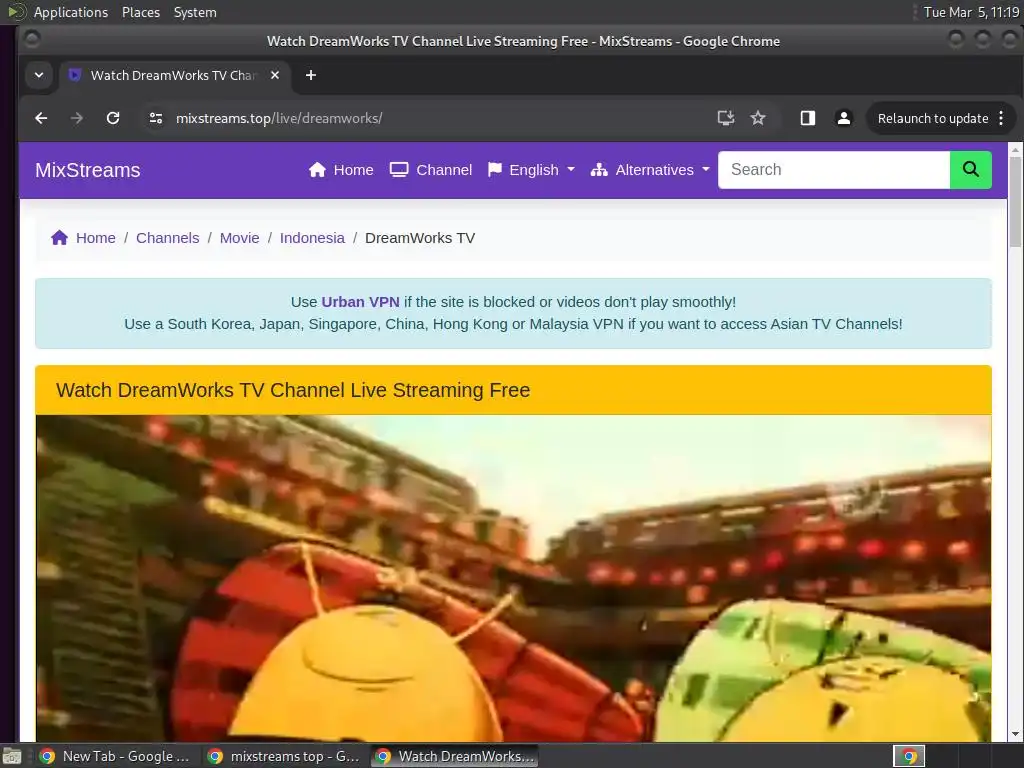This screenshot has height=768, width=1024.
Task: Click the sitemap icon beside Alternatives
Action: [599, 170]
